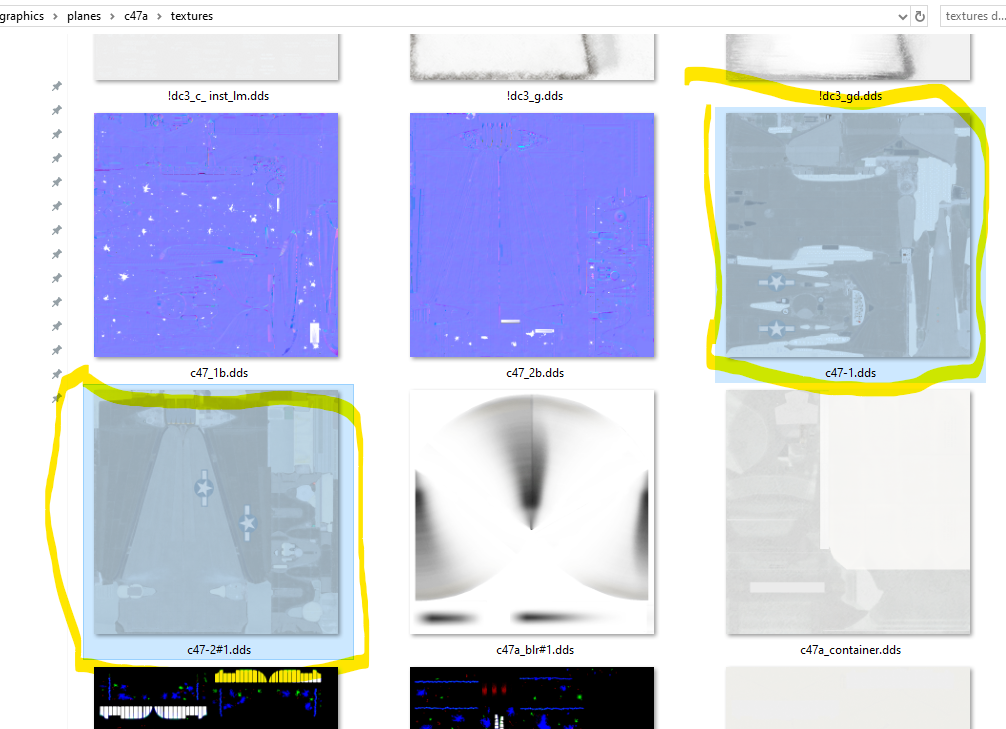The image size is (1006, 729).
Task: Select the c47a_blr#1.dds blur texture thumbnail
Action: tap(532, 511)
